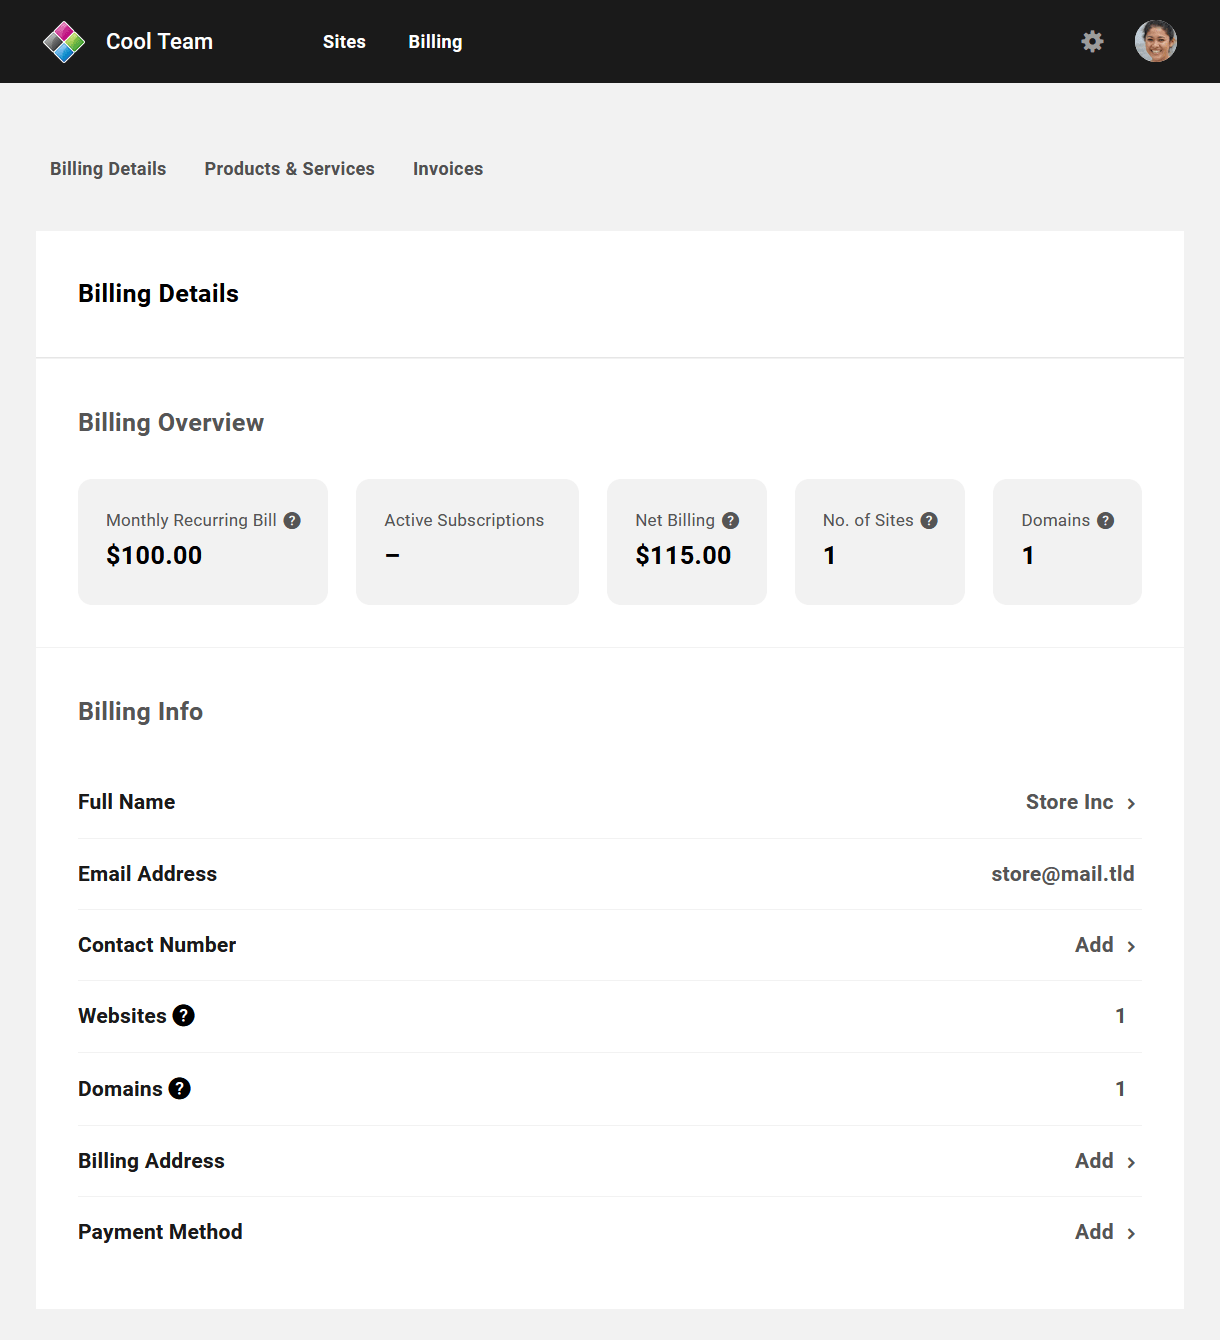Expand the Contact Number row chevron
The width and height of the screenshot is (1220, 1340).
point(1131,945)
